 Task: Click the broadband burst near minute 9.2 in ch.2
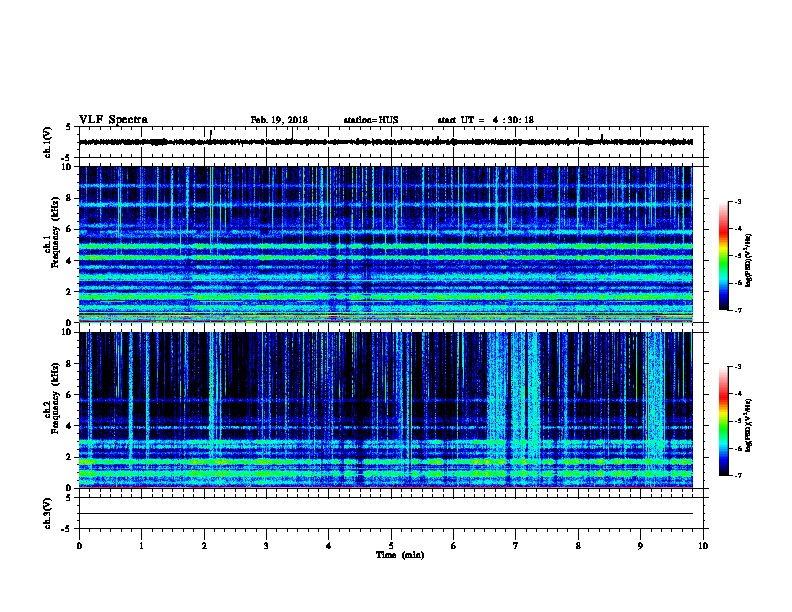click(656, 394)
